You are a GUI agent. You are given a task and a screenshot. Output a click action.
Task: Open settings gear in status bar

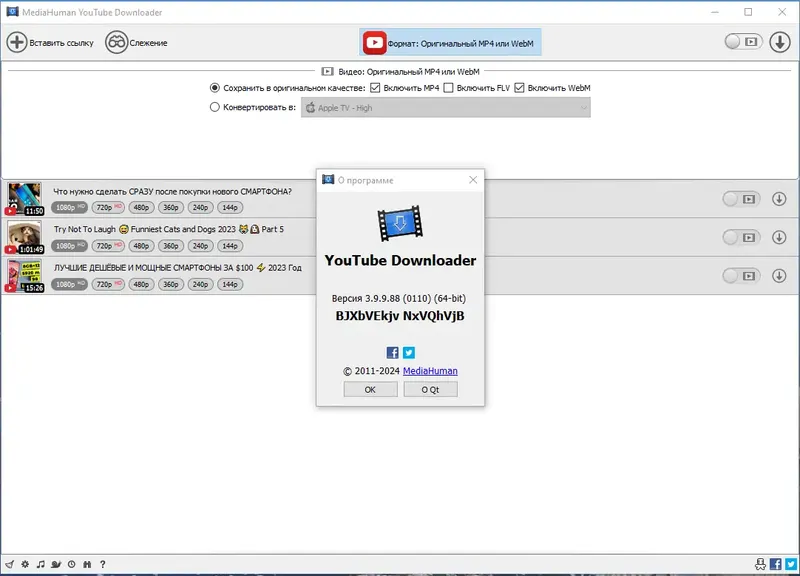(25, 564)
